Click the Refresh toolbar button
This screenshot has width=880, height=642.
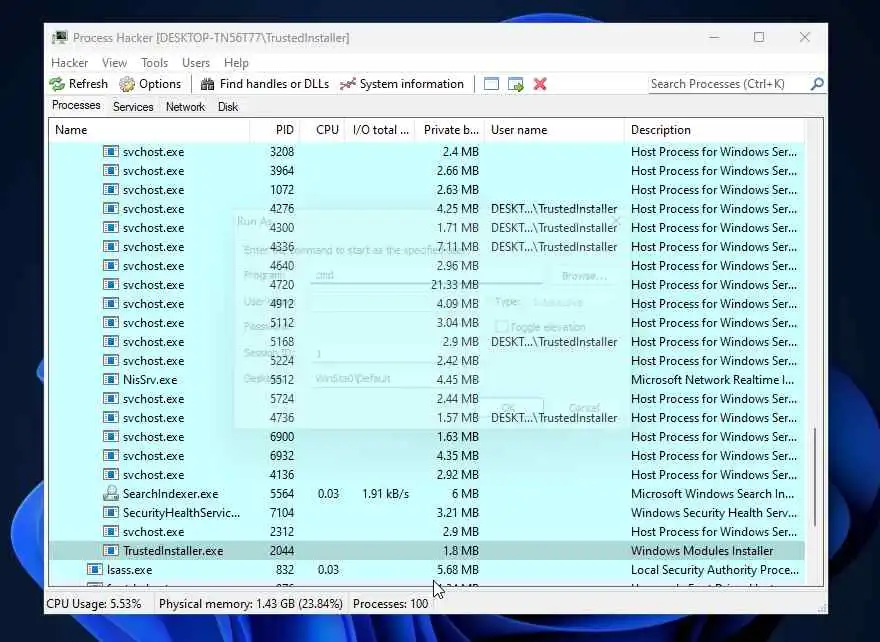tap(79, 84)
